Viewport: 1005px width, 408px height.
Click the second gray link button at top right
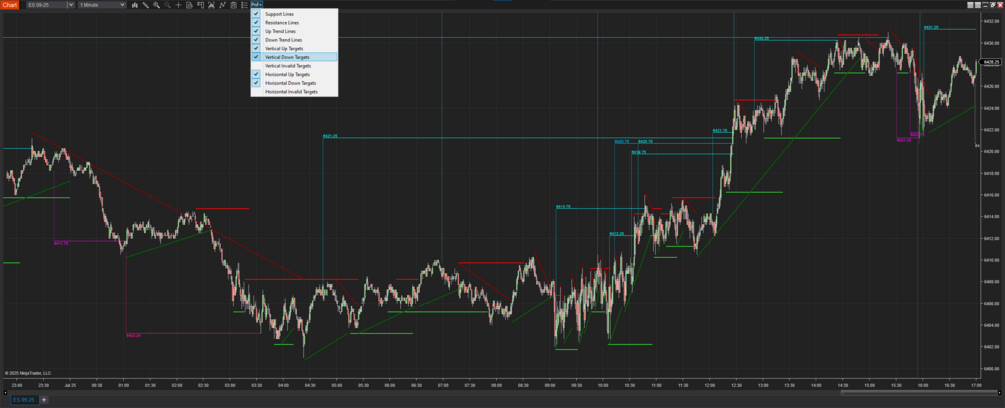click(x=978, y=5)
